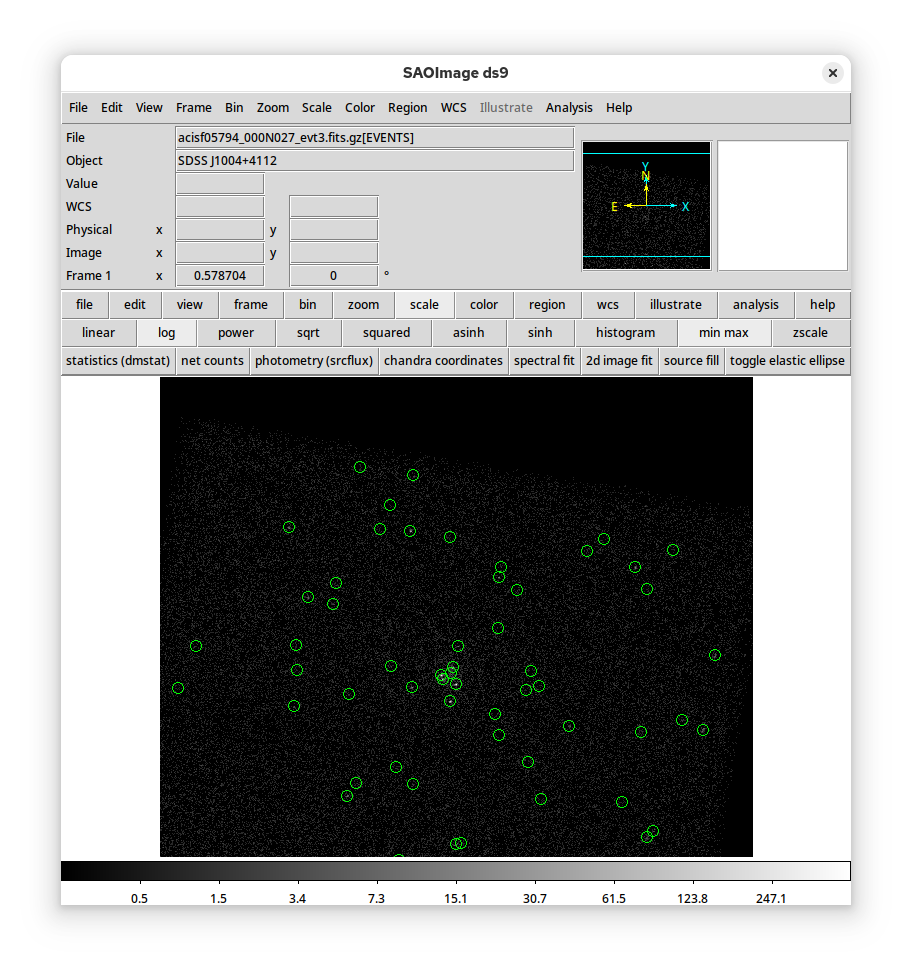The width and height of the screenshot is (912, 972).
Task: Click toggle elastic ellipse
Action: (x=787, y=361)
